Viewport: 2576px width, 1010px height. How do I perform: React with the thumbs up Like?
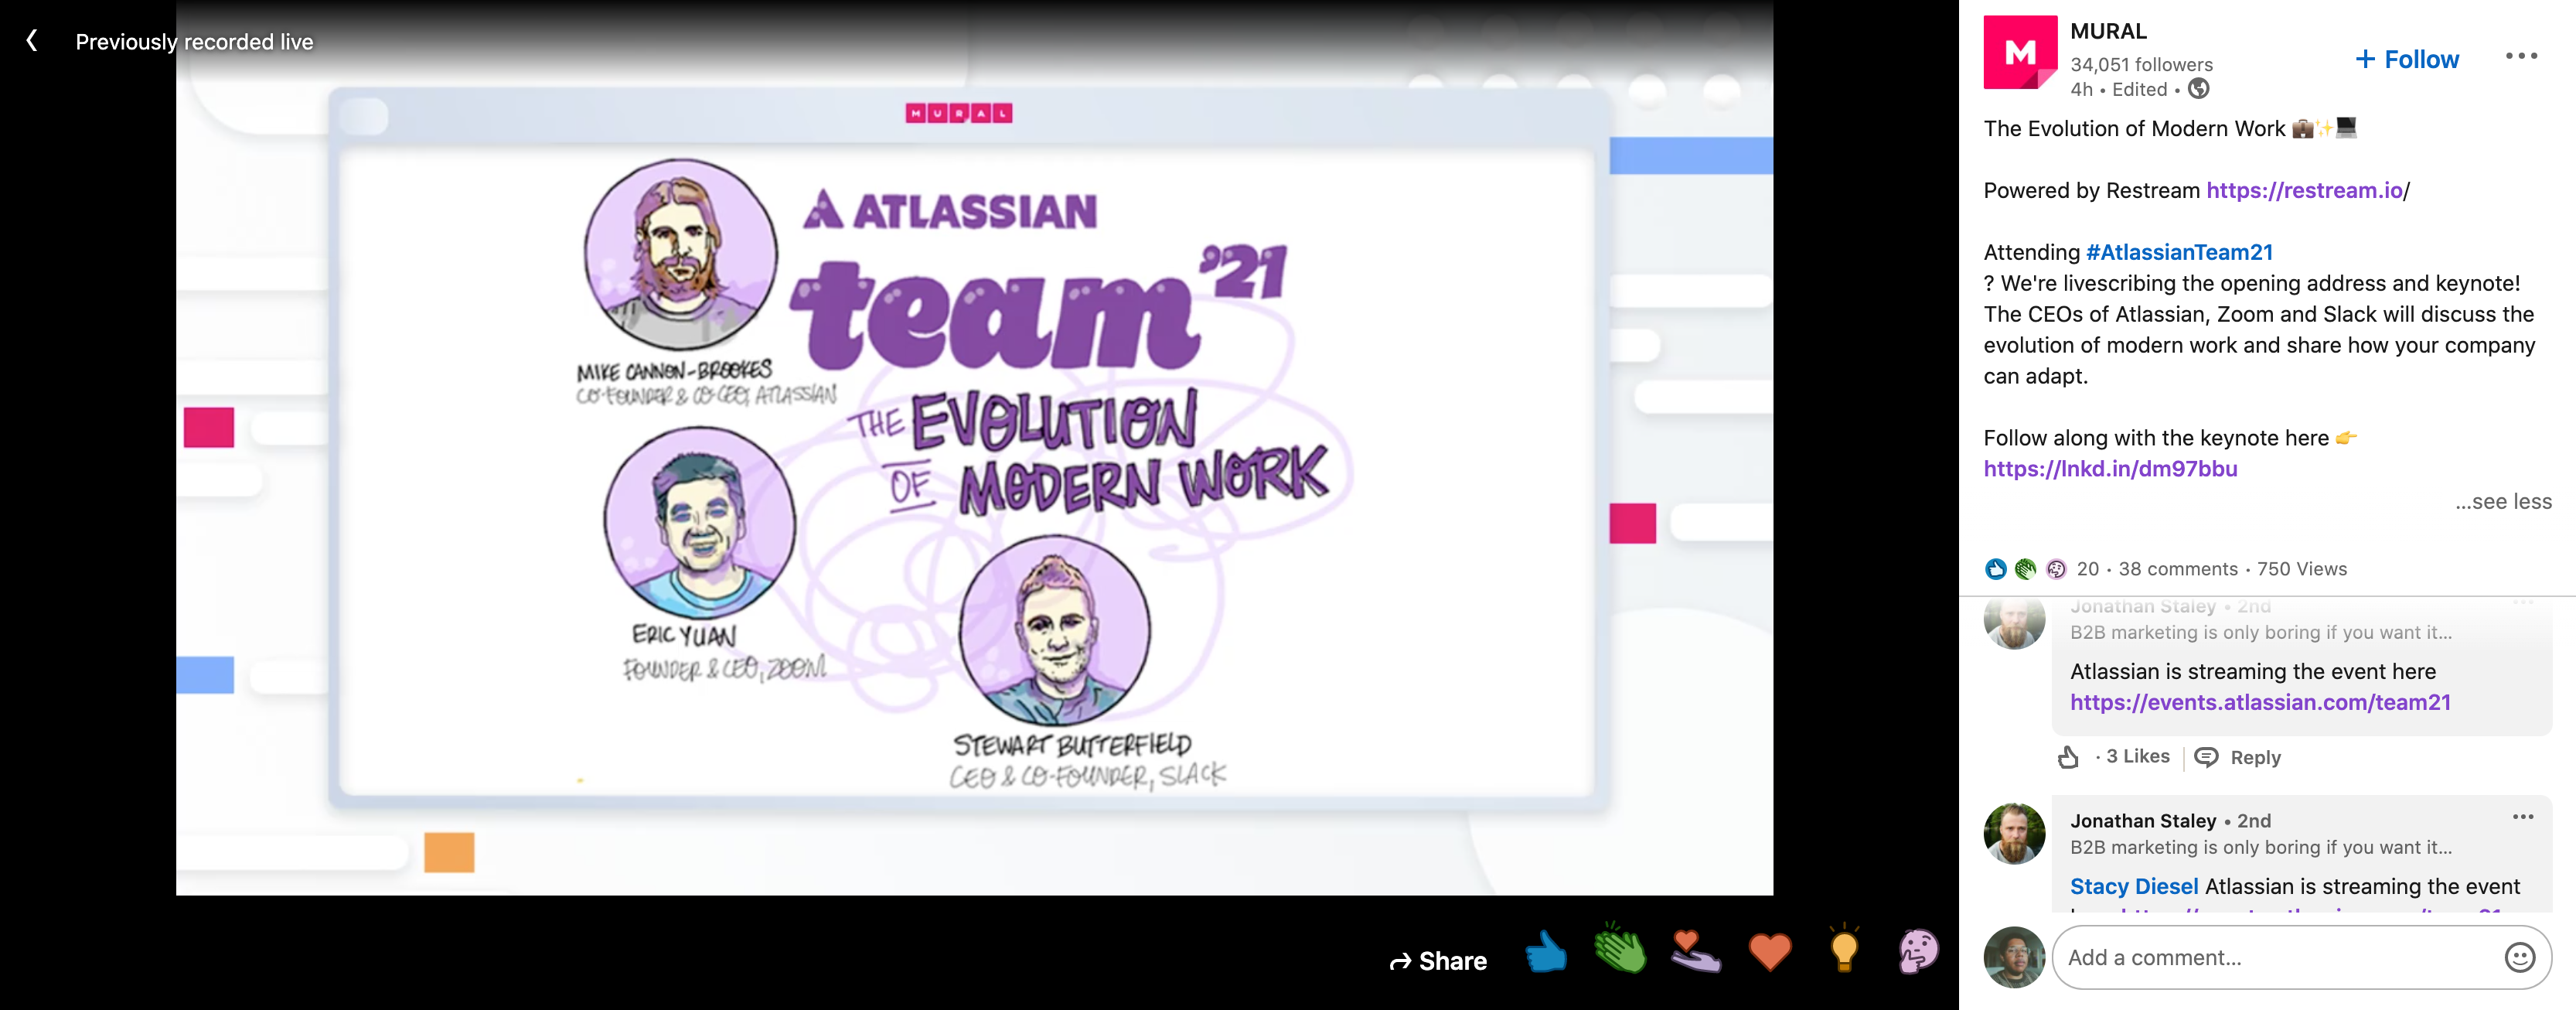coord(1546,951)
